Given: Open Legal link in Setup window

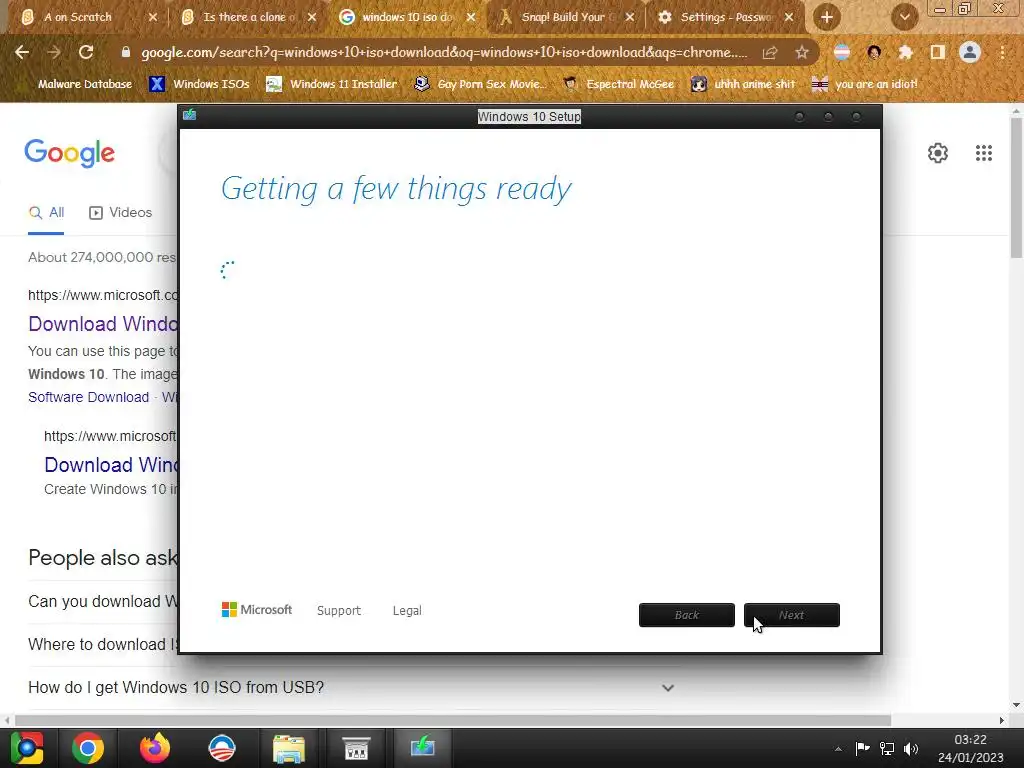Looking at the screenshot, I should [407, 611].
